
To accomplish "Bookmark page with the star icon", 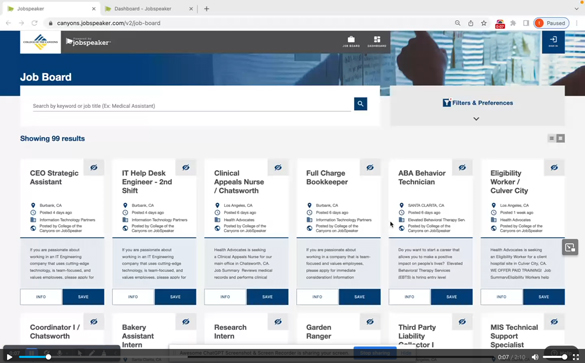I will (x=484, y=23).
